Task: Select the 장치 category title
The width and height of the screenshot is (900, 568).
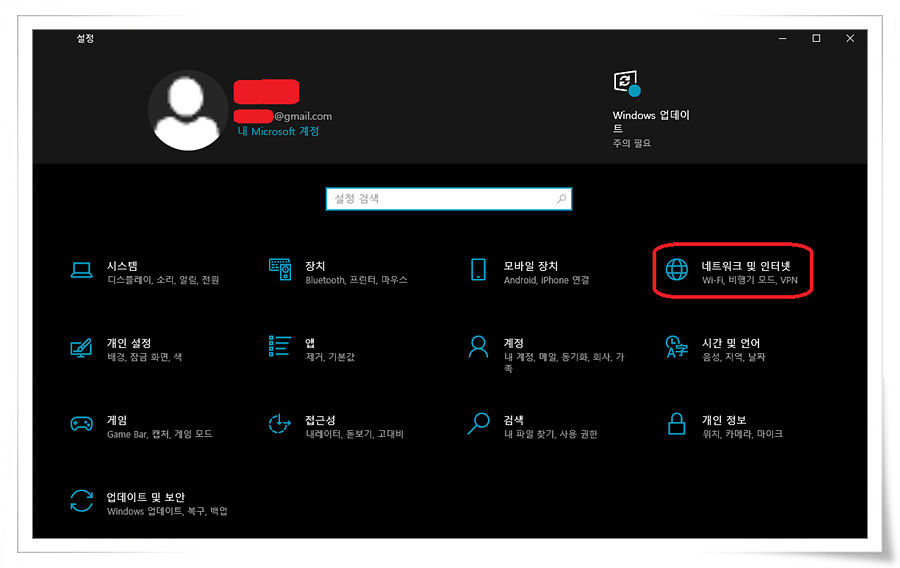Action: 315,266
